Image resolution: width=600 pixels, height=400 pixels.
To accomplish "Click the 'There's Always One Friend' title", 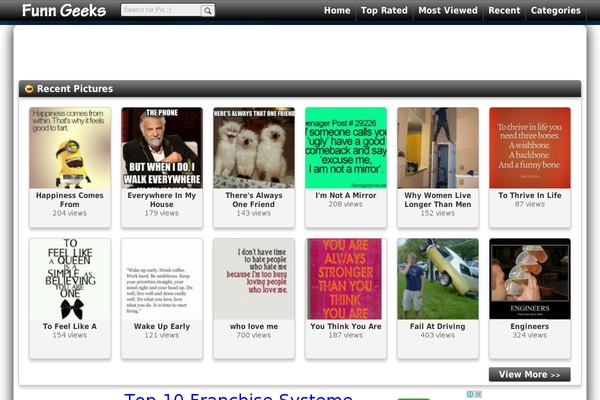I will coord(254,200).
